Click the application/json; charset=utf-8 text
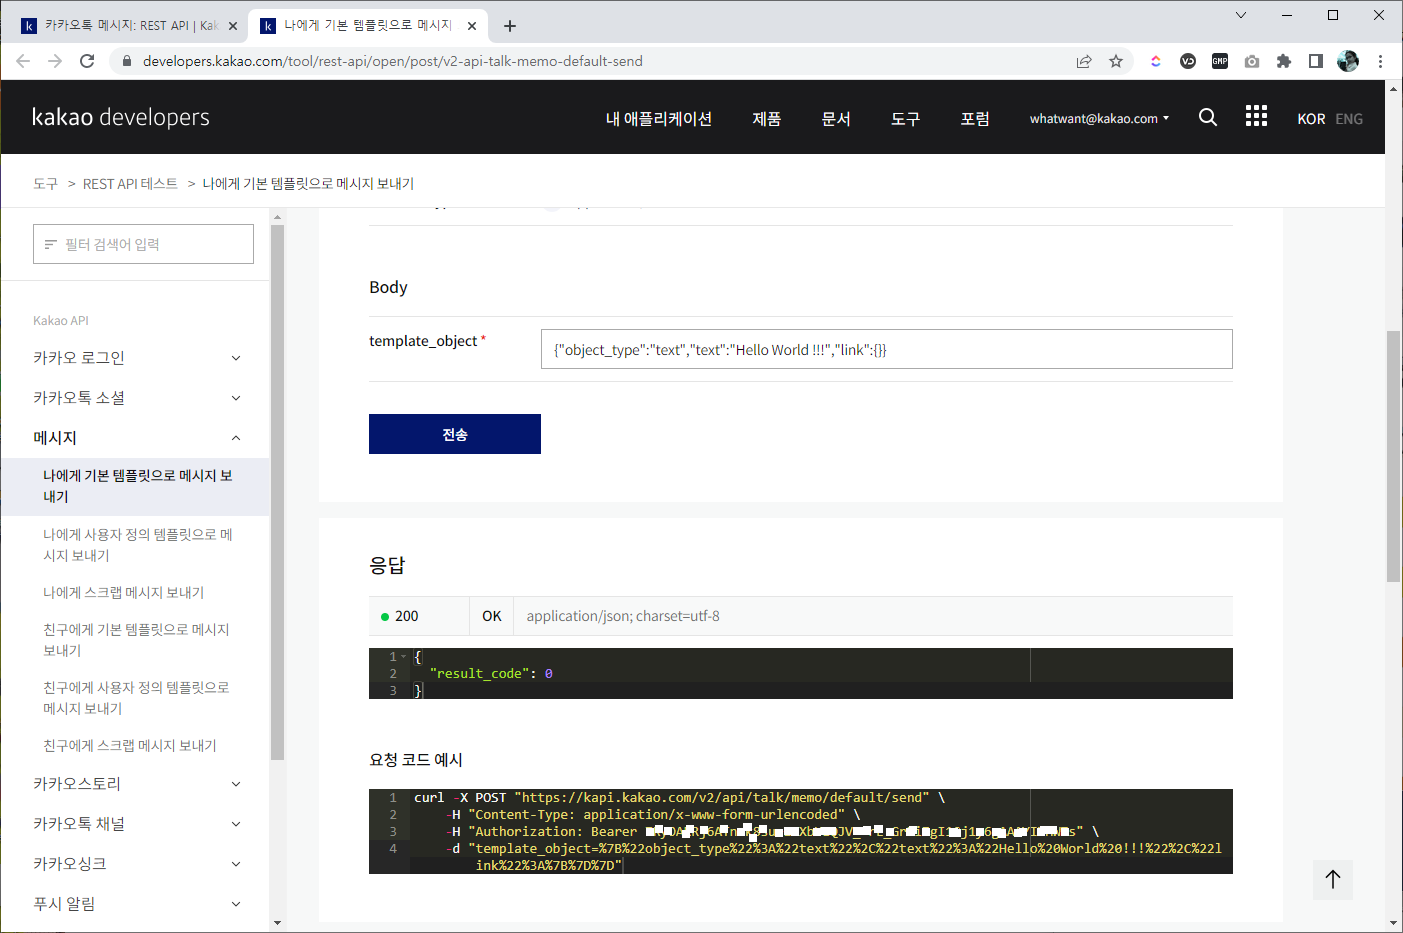 click(x=623, y=616)
